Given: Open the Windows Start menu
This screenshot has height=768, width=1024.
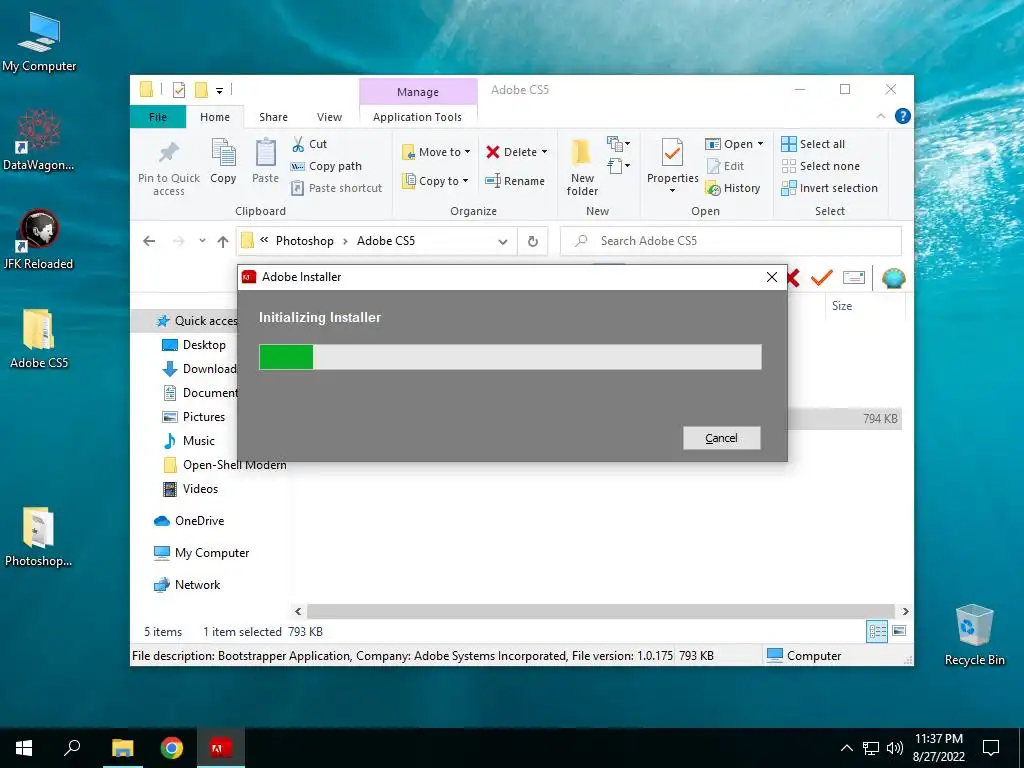Looking at the screenshot, I should (24, 748).
